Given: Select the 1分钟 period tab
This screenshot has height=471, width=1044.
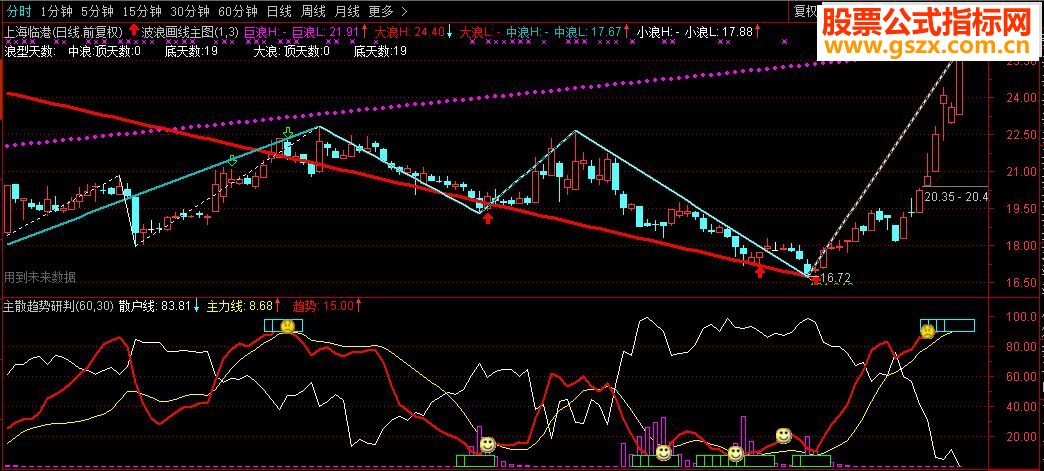Looking at the screenshot, I should [57, 11].
